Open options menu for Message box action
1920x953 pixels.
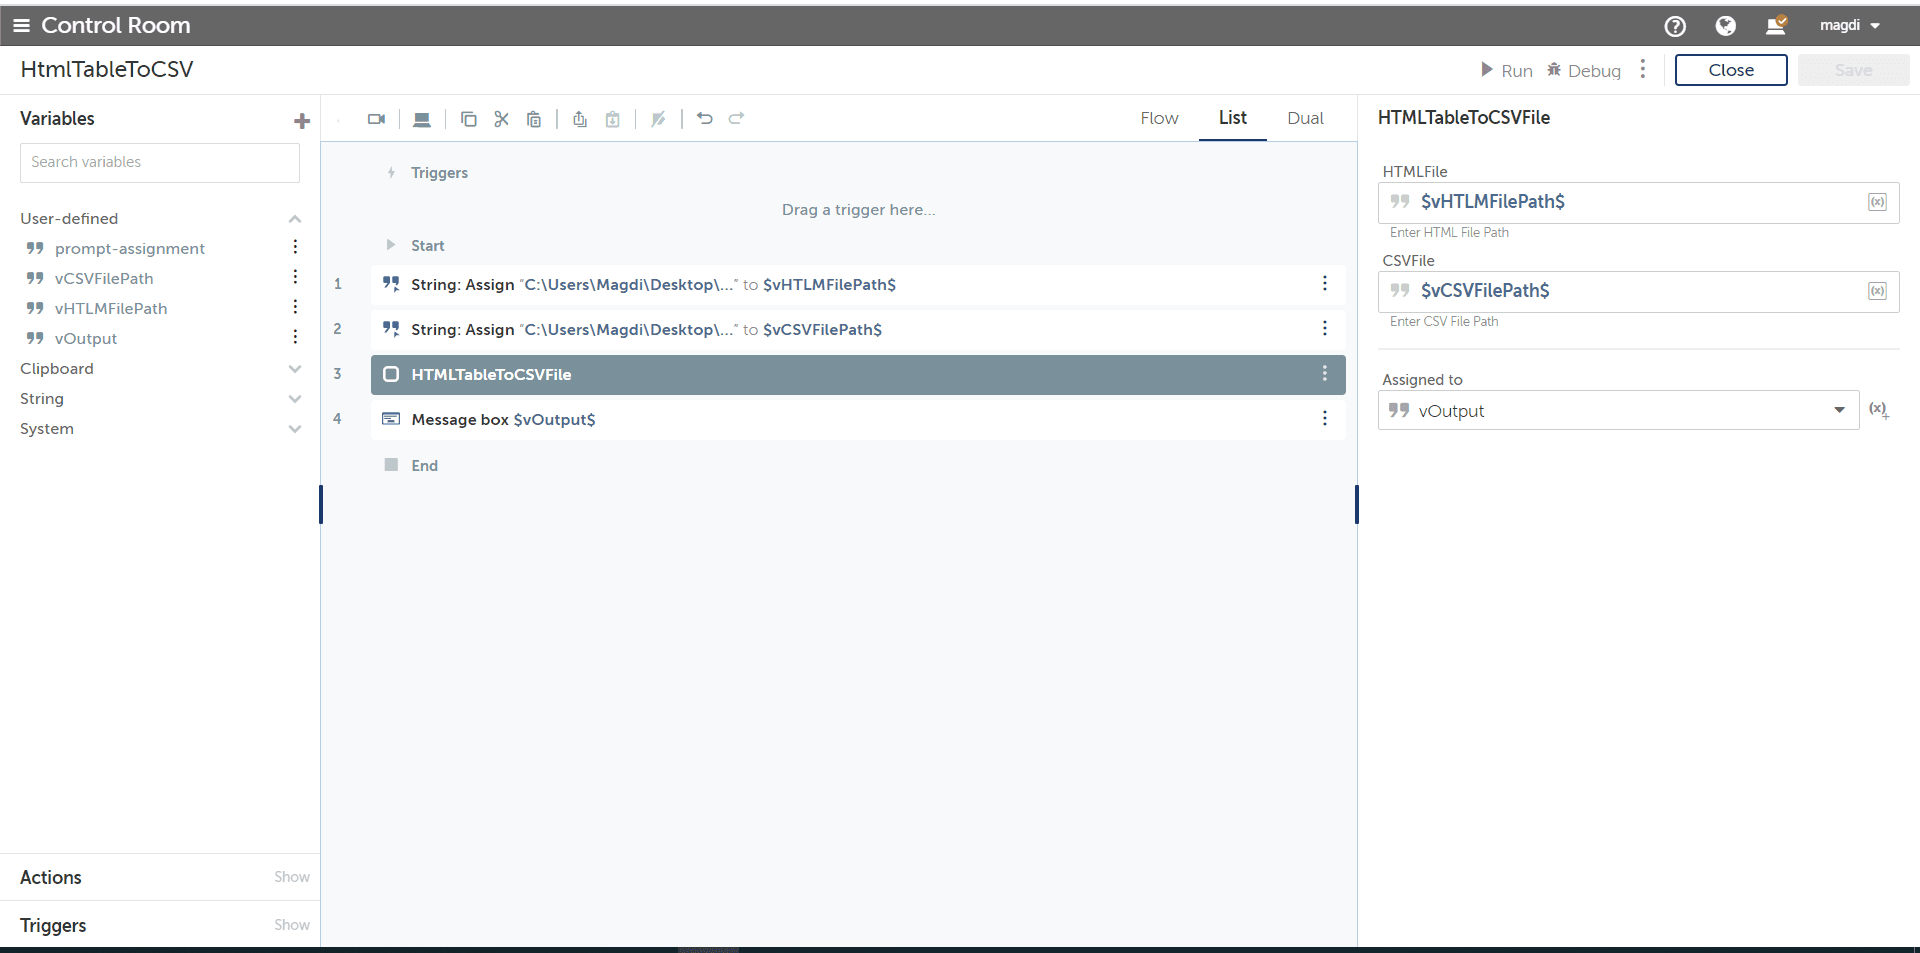1325,419
